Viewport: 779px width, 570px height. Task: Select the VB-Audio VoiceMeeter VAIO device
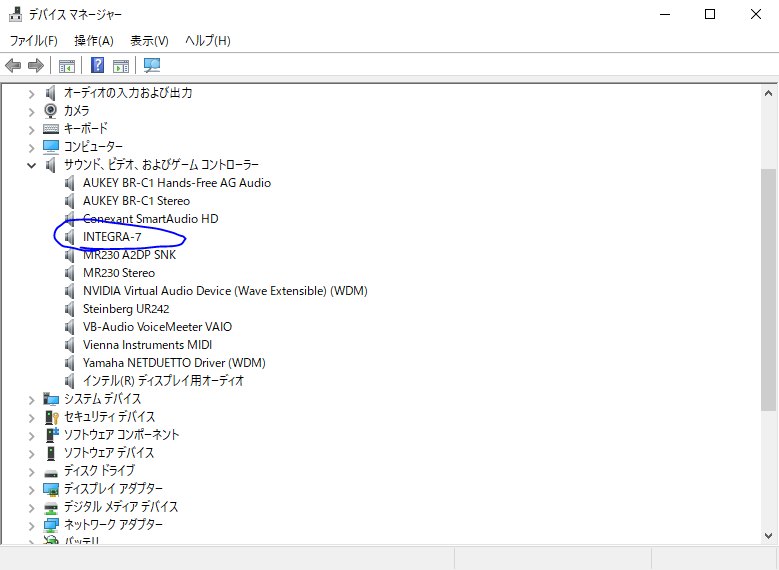point(157,327)
